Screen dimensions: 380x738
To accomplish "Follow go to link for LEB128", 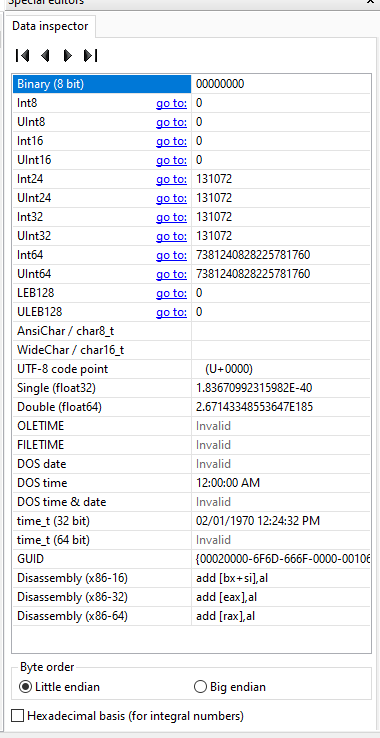I will (171, 293).
